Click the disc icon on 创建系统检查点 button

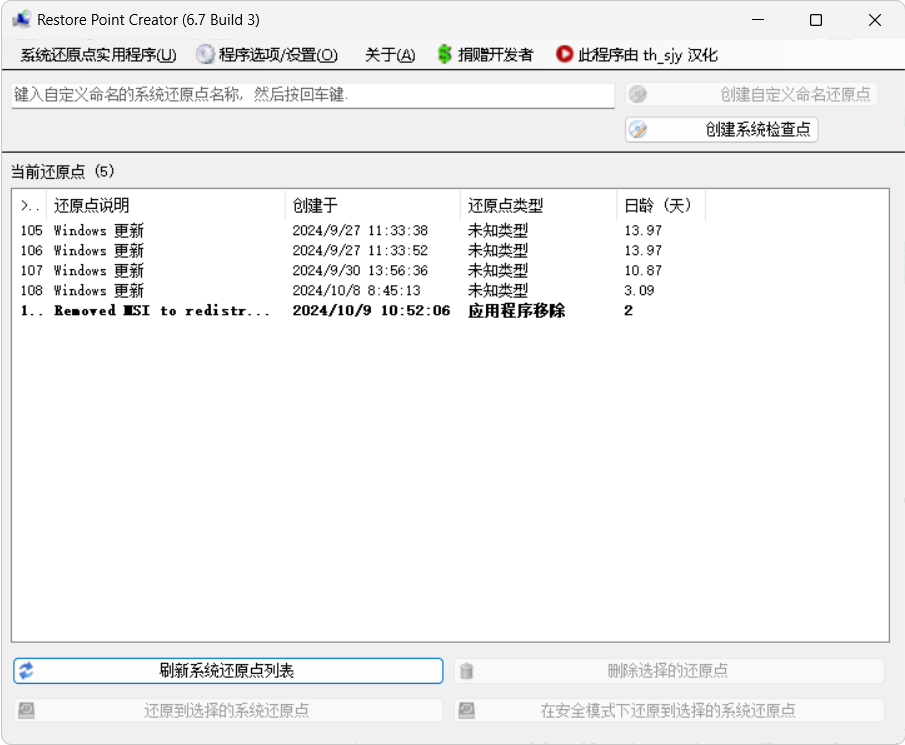coord(638,129)
